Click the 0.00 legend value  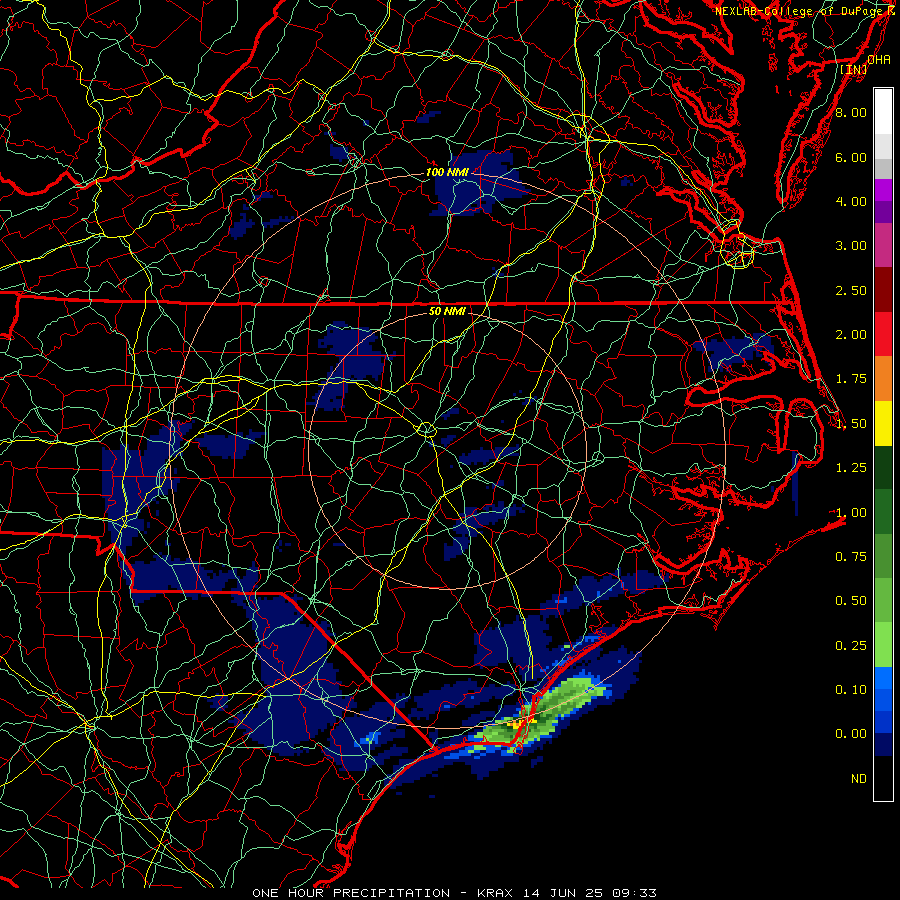click(851, 734)
